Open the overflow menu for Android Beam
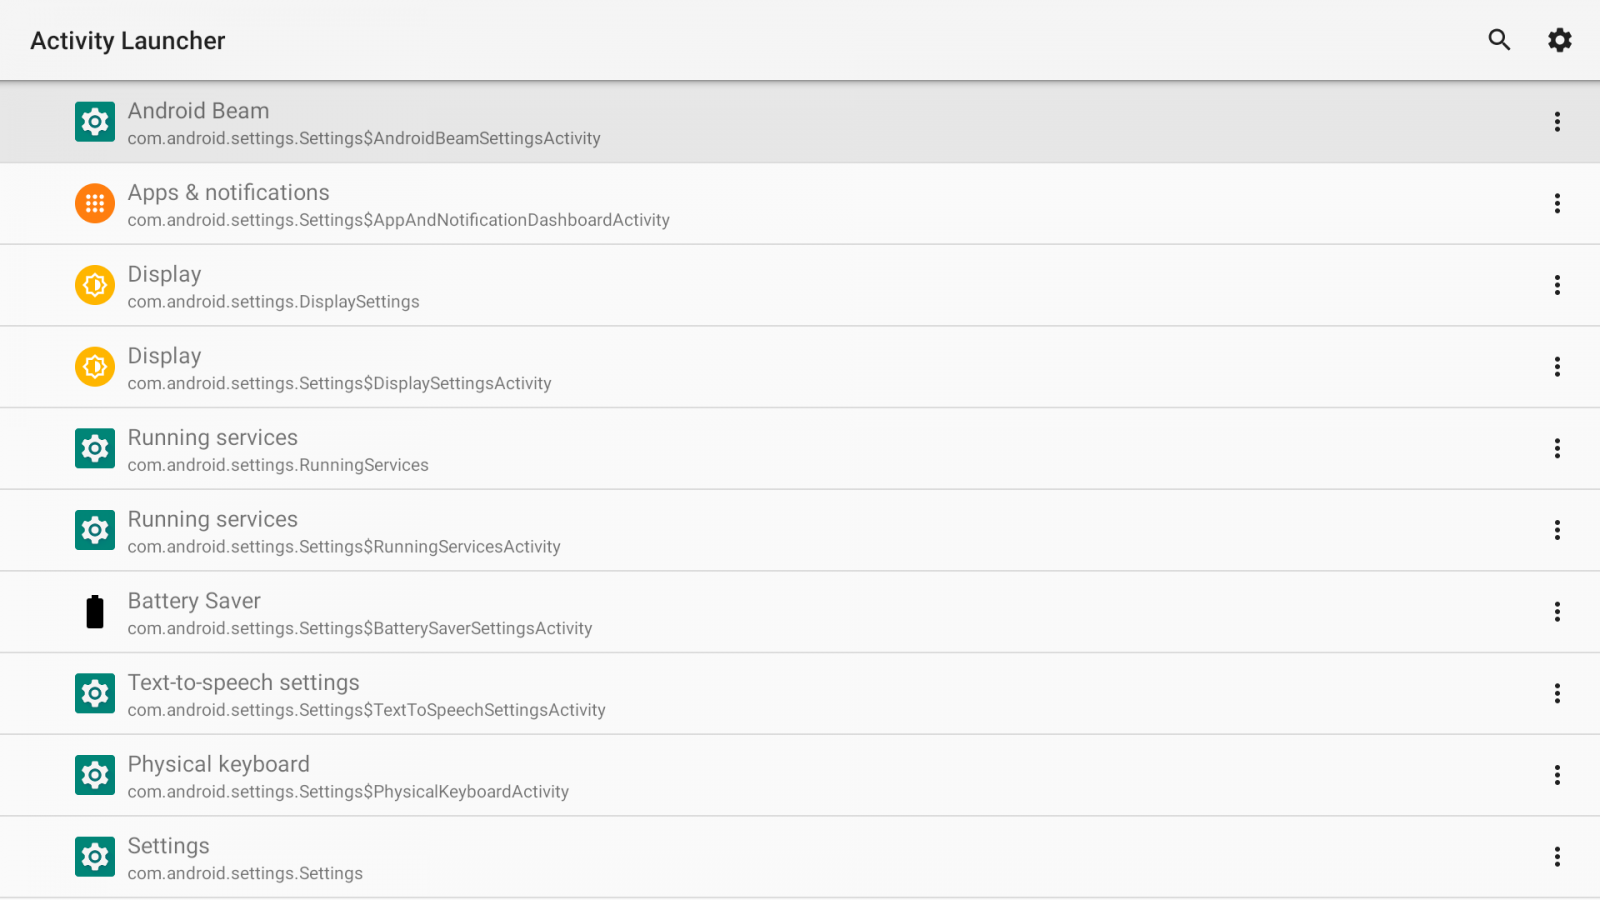 click(x=1557, y=122)
